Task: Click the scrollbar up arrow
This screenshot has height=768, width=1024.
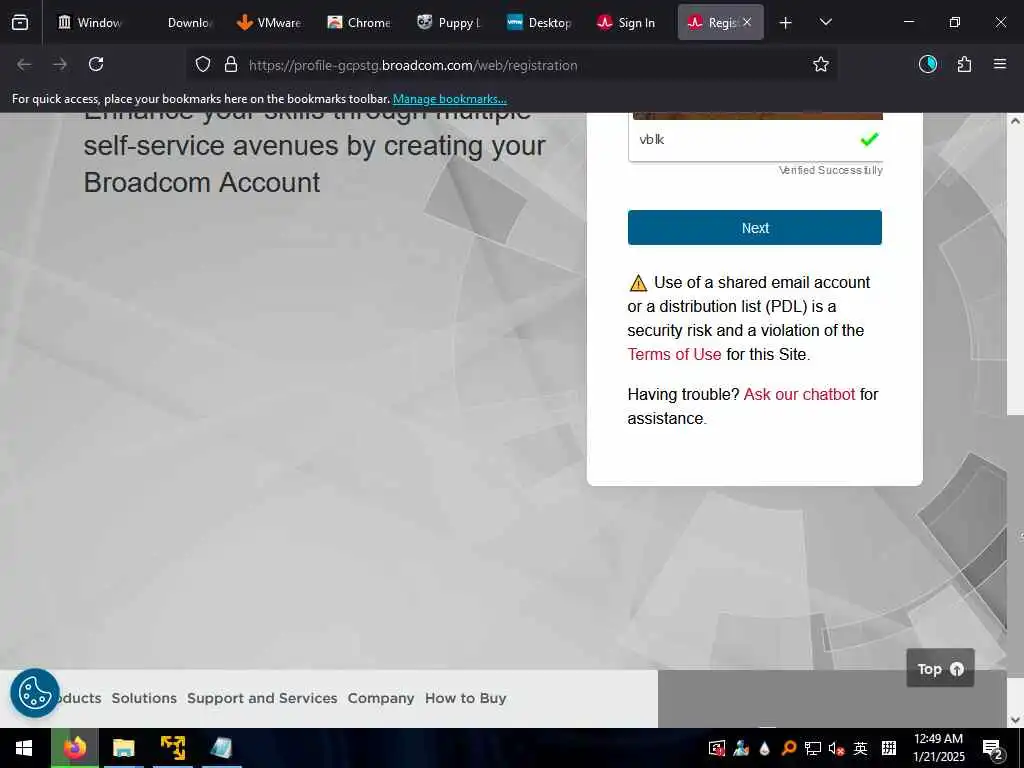Action: click(x=1015, y=121)
